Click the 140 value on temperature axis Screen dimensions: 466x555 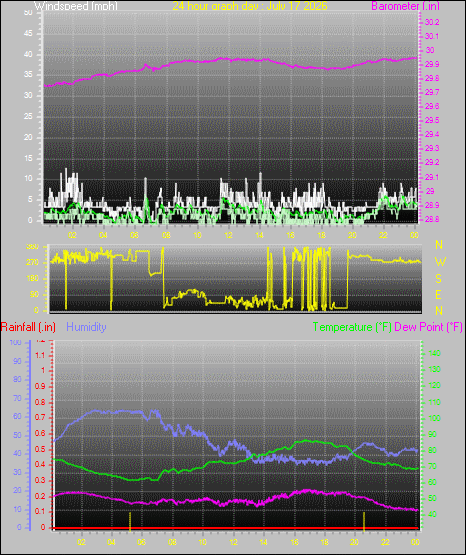click(x=435, y=353)
